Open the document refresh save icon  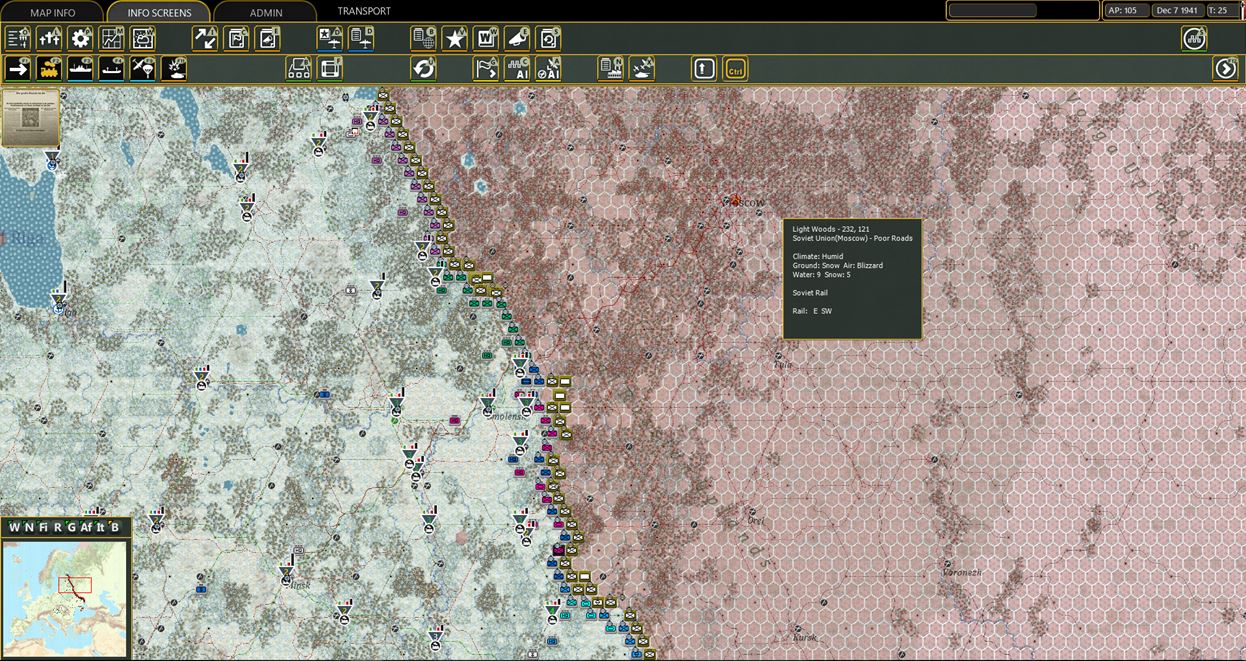[549, 39]
